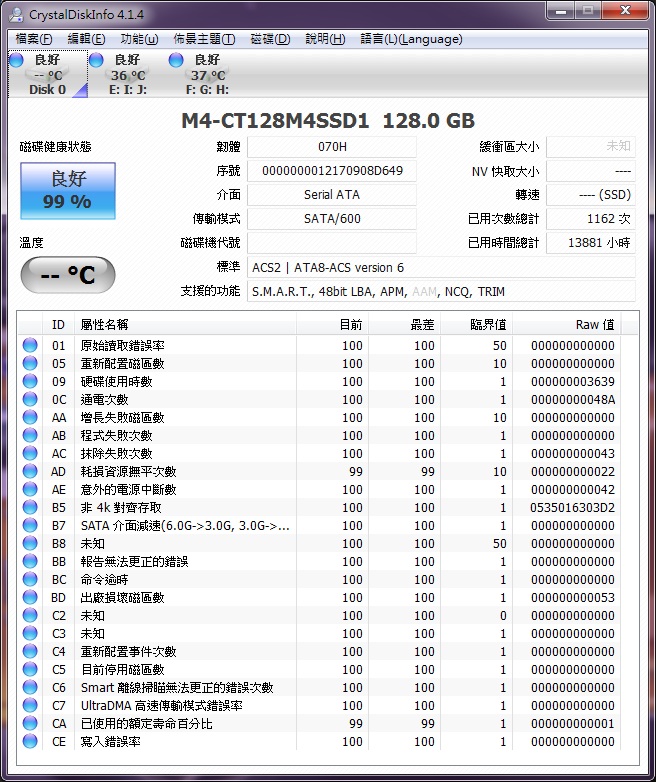Click status orb for attribute B5
This screenshot has height=782, width=656.
30,507
